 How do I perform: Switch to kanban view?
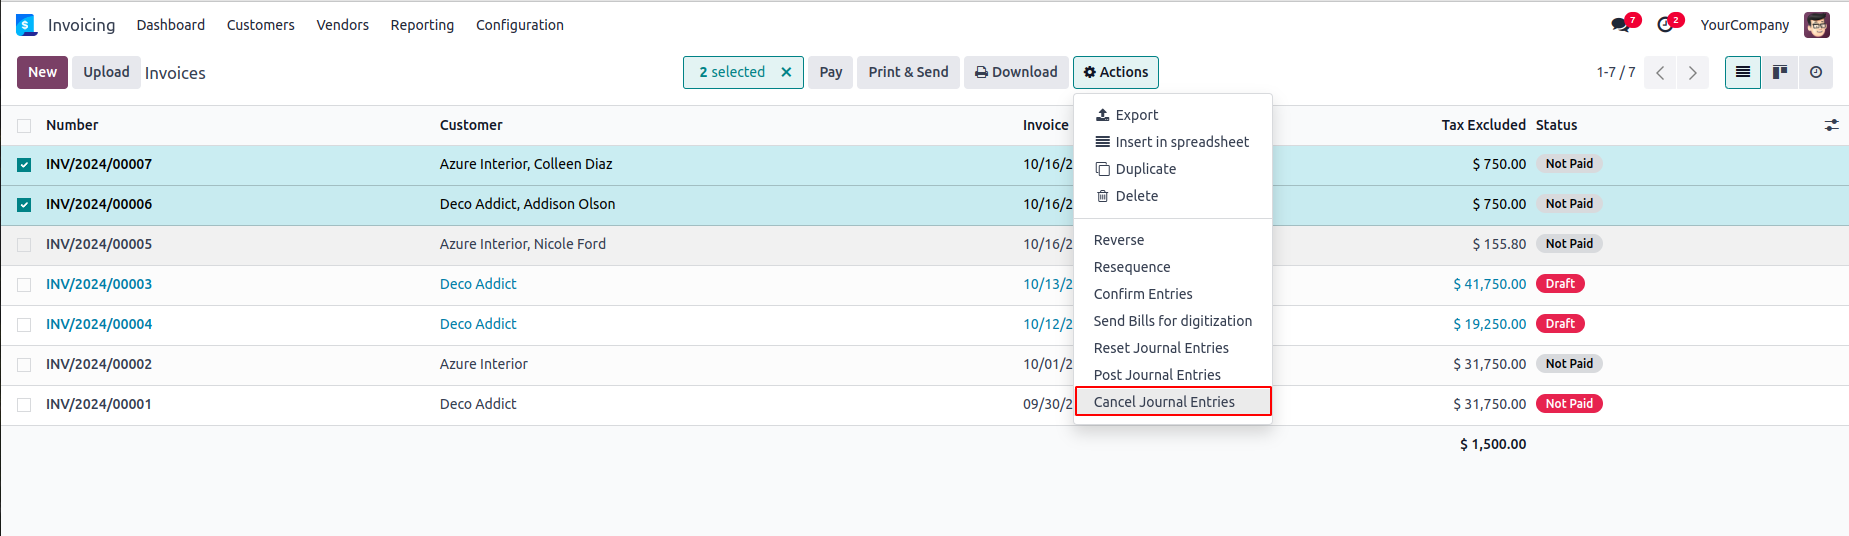click(x=1779, y=72)
